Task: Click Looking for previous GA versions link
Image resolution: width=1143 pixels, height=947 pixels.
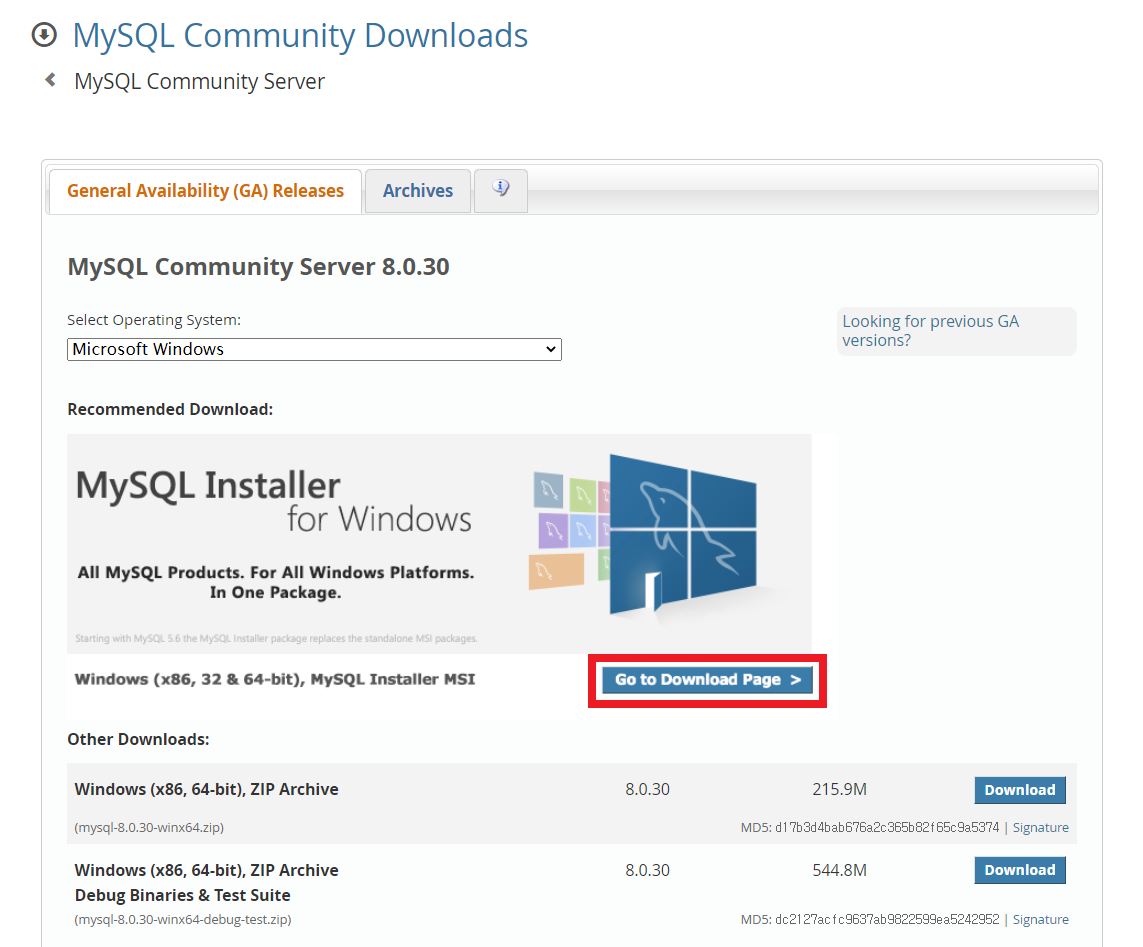Action: [930, 331]
